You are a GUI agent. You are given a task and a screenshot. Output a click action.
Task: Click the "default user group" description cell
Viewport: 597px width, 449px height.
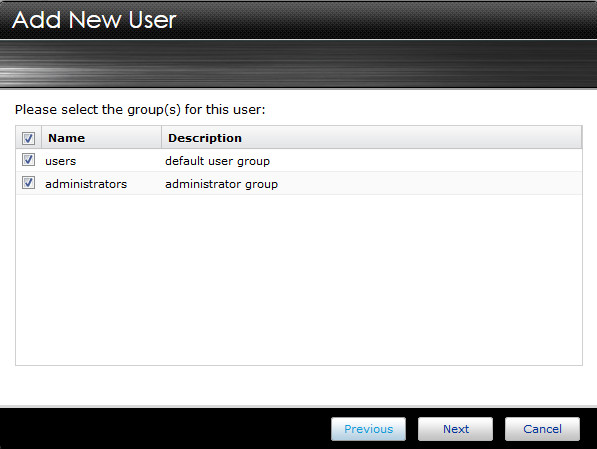[x=217, y=161]
